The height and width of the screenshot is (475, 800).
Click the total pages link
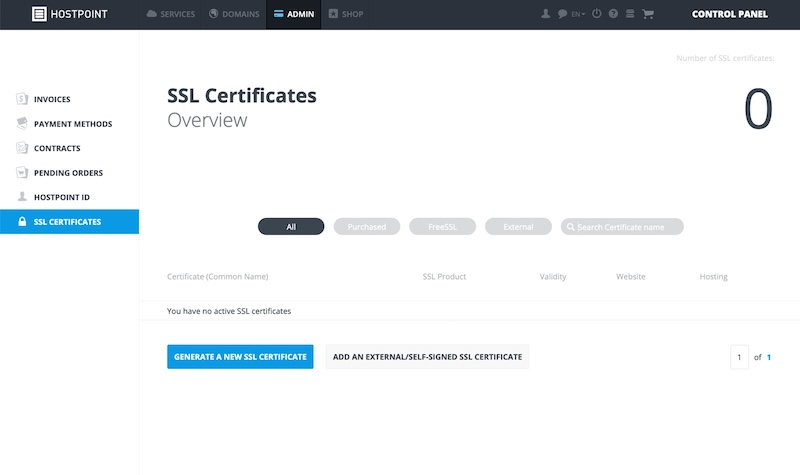point(769,357)
